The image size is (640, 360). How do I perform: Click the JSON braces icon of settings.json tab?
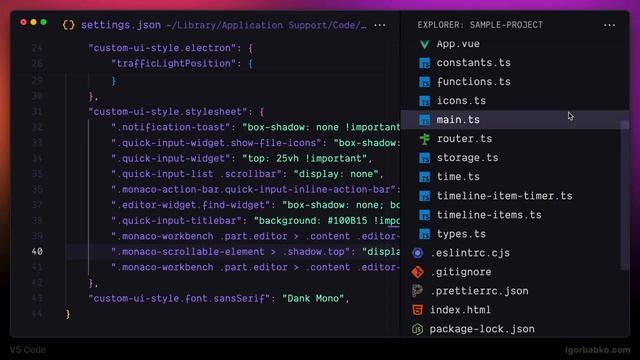pyautogui.click(x=69, y=25)
